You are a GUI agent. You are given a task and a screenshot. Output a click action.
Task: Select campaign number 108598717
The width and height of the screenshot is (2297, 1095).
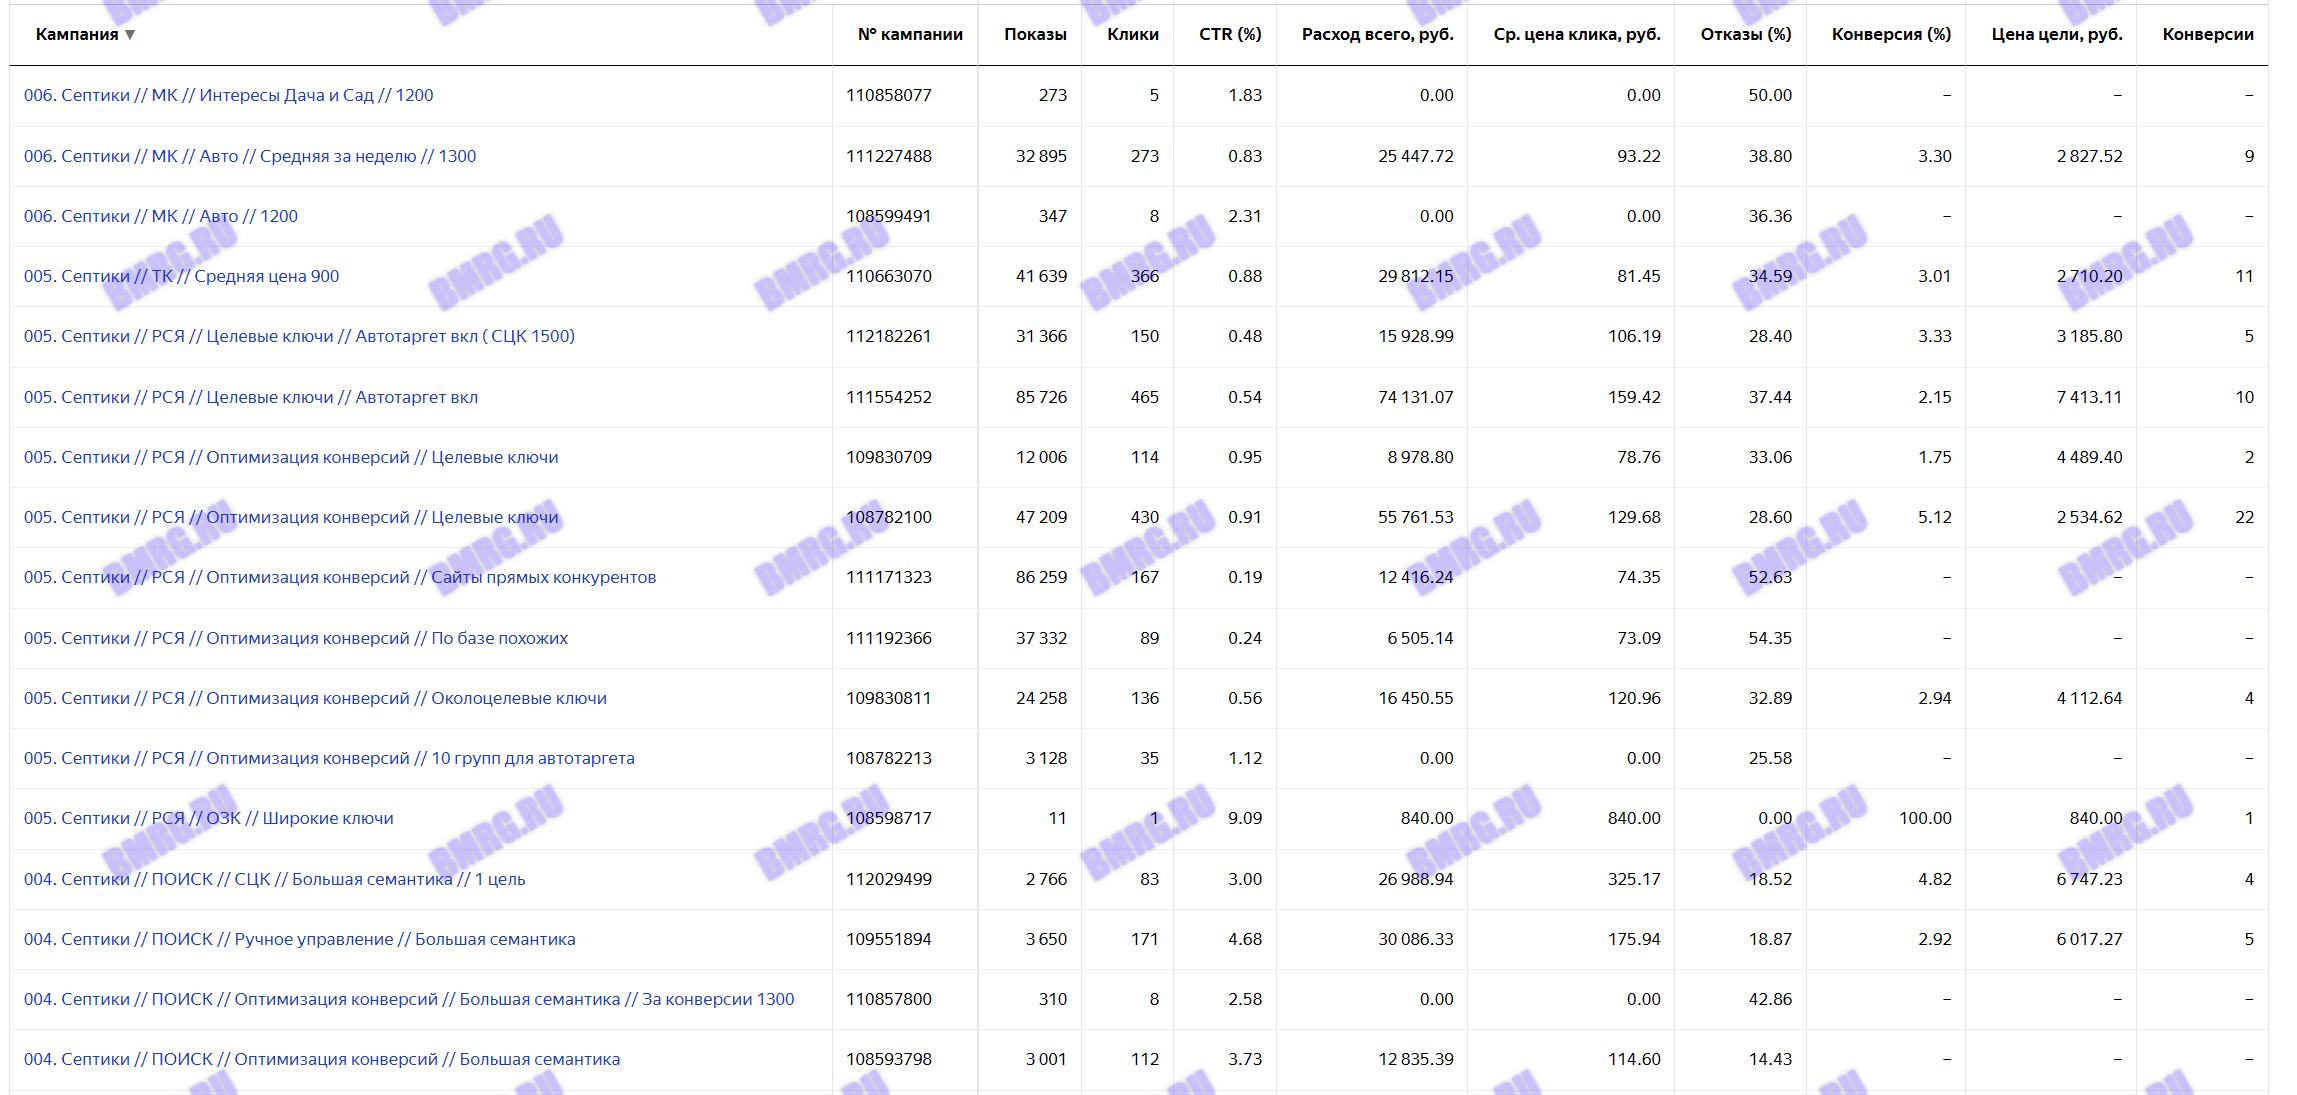coord(889,818)
